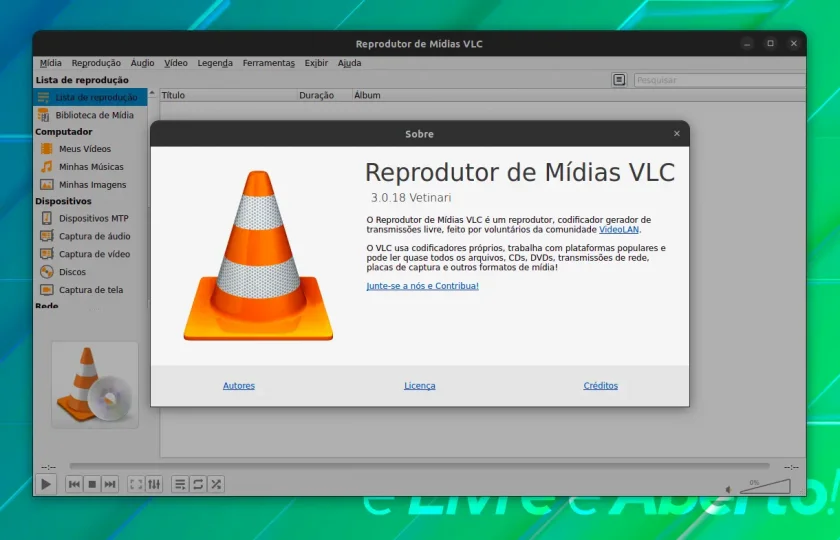Screen dimensions: 840x540
Task: Open Meus Vídeos in sidebar
Action: (90, 149)
